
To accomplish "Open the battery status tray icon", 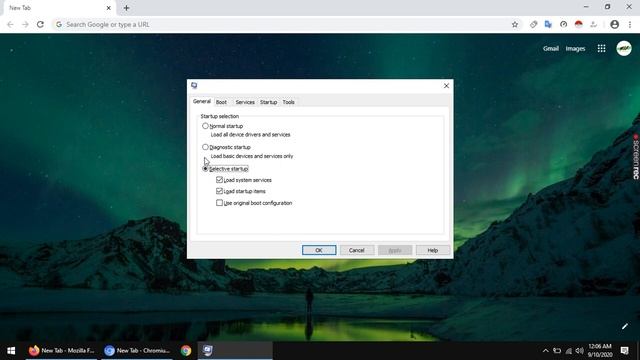I will click(x=557, y=351).
